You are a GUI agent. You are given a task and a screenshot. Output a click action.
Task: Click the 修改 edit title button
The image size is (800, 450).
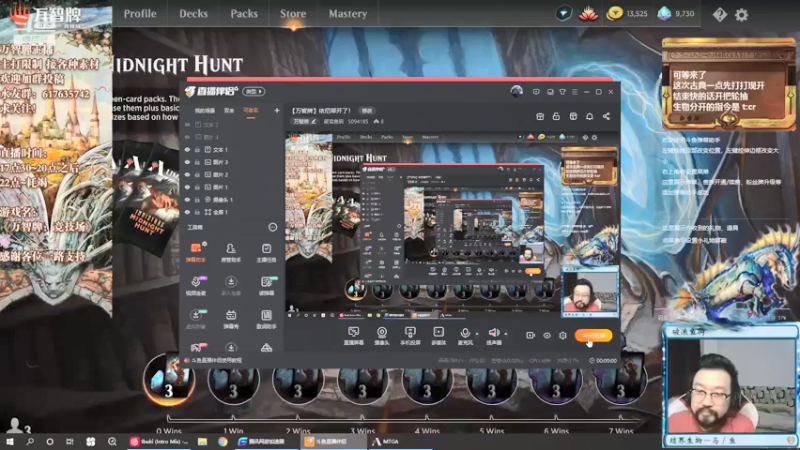(367, 111)
